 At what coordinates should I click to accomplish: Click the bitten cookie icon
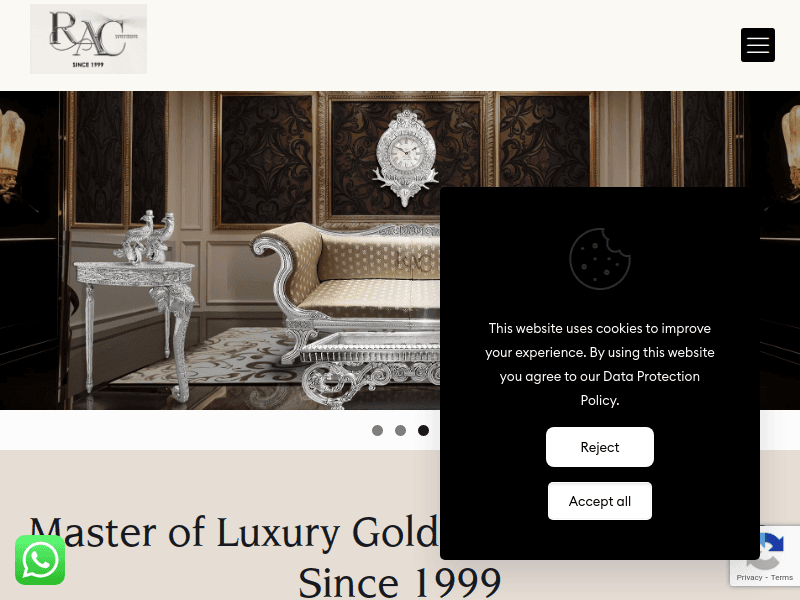pyautogui.click(x=600, y=259)
